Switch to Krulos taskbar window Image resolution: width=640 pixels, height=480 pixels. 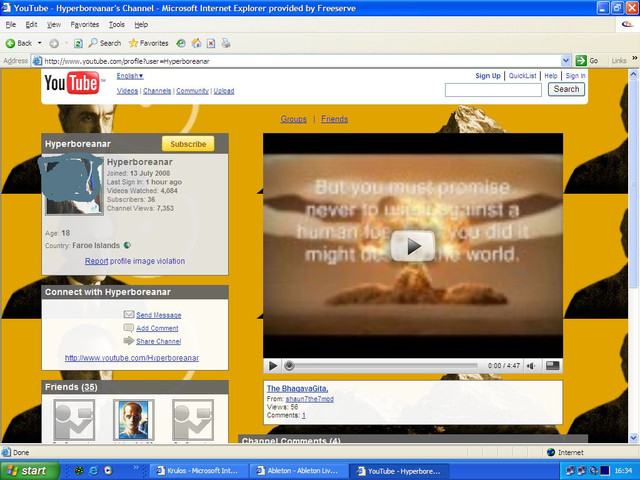(201, 471)
